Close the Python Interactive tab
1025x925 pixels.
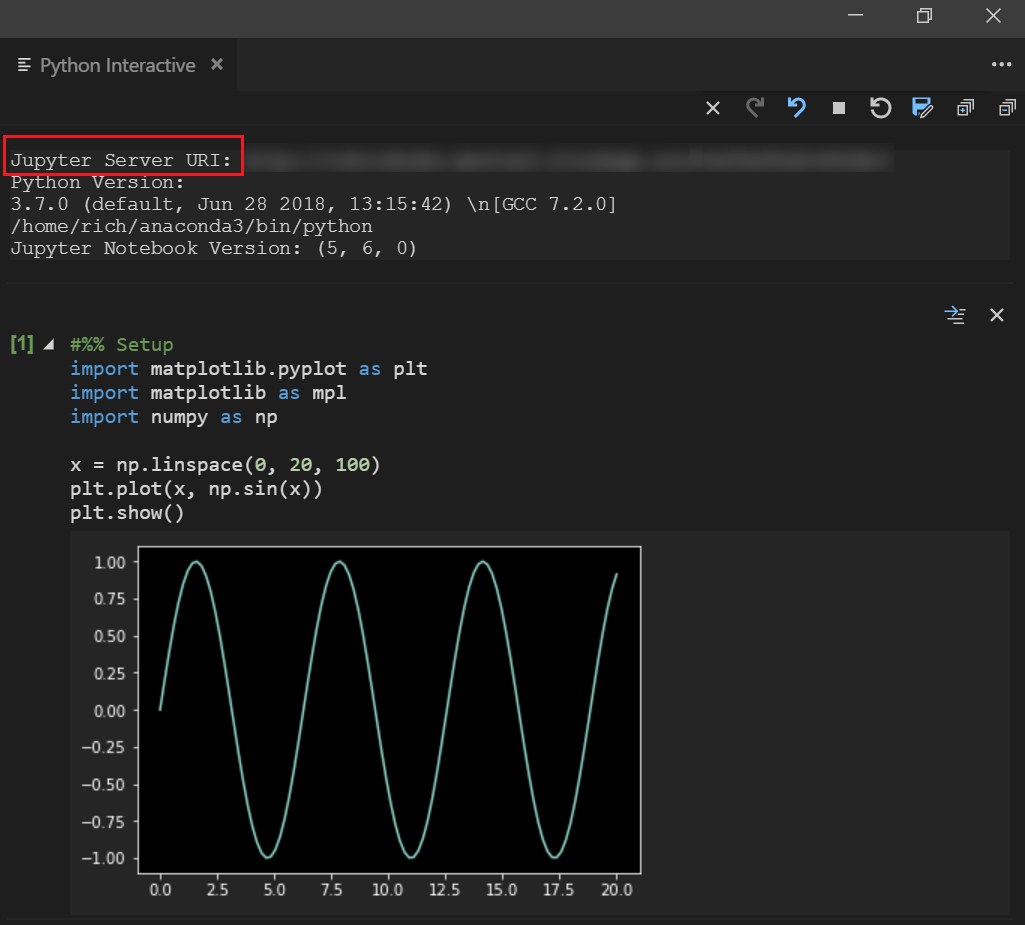click(217, 64)
